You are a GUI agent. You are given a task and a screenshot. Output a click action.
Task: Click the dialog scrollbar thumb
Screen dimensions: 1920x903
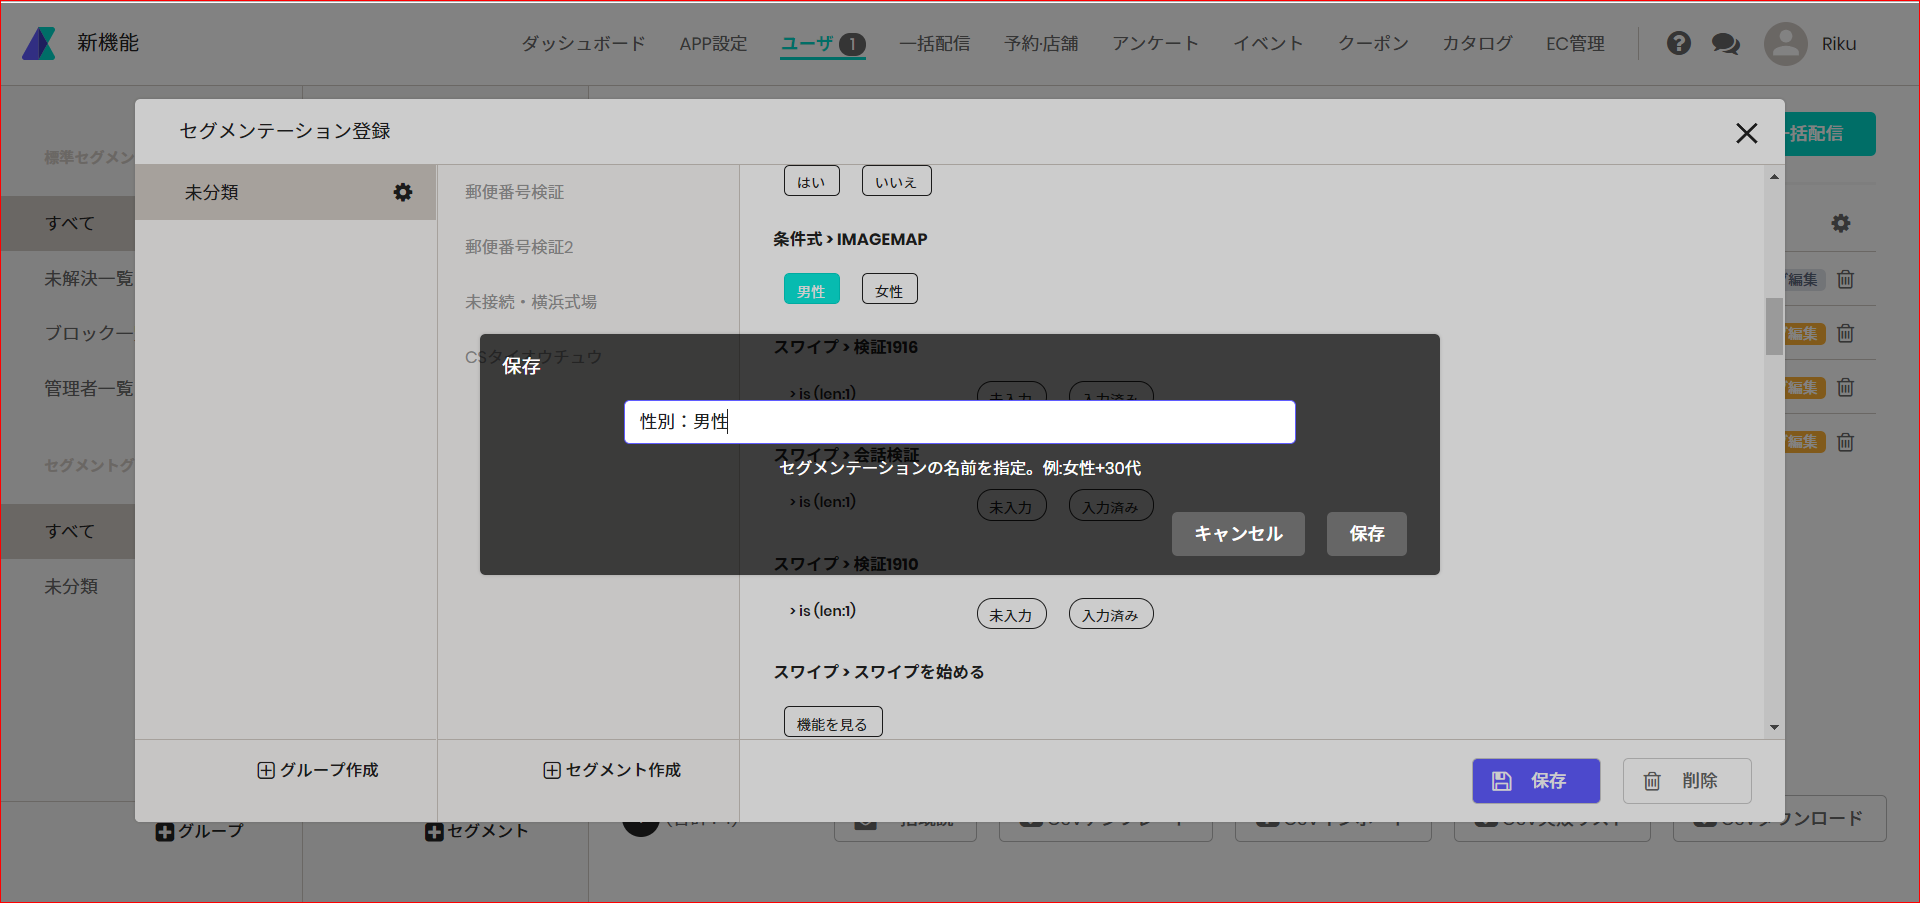1774,326
